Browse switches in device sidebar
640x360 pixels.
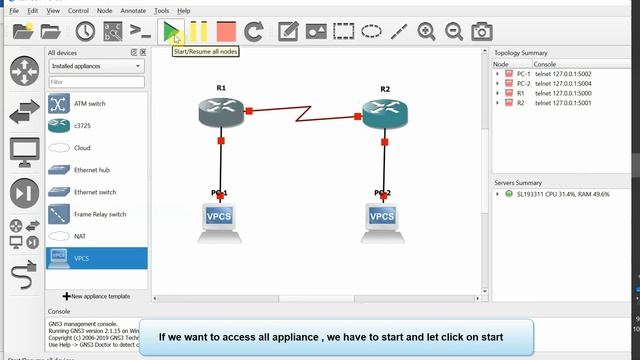point(24,111)
